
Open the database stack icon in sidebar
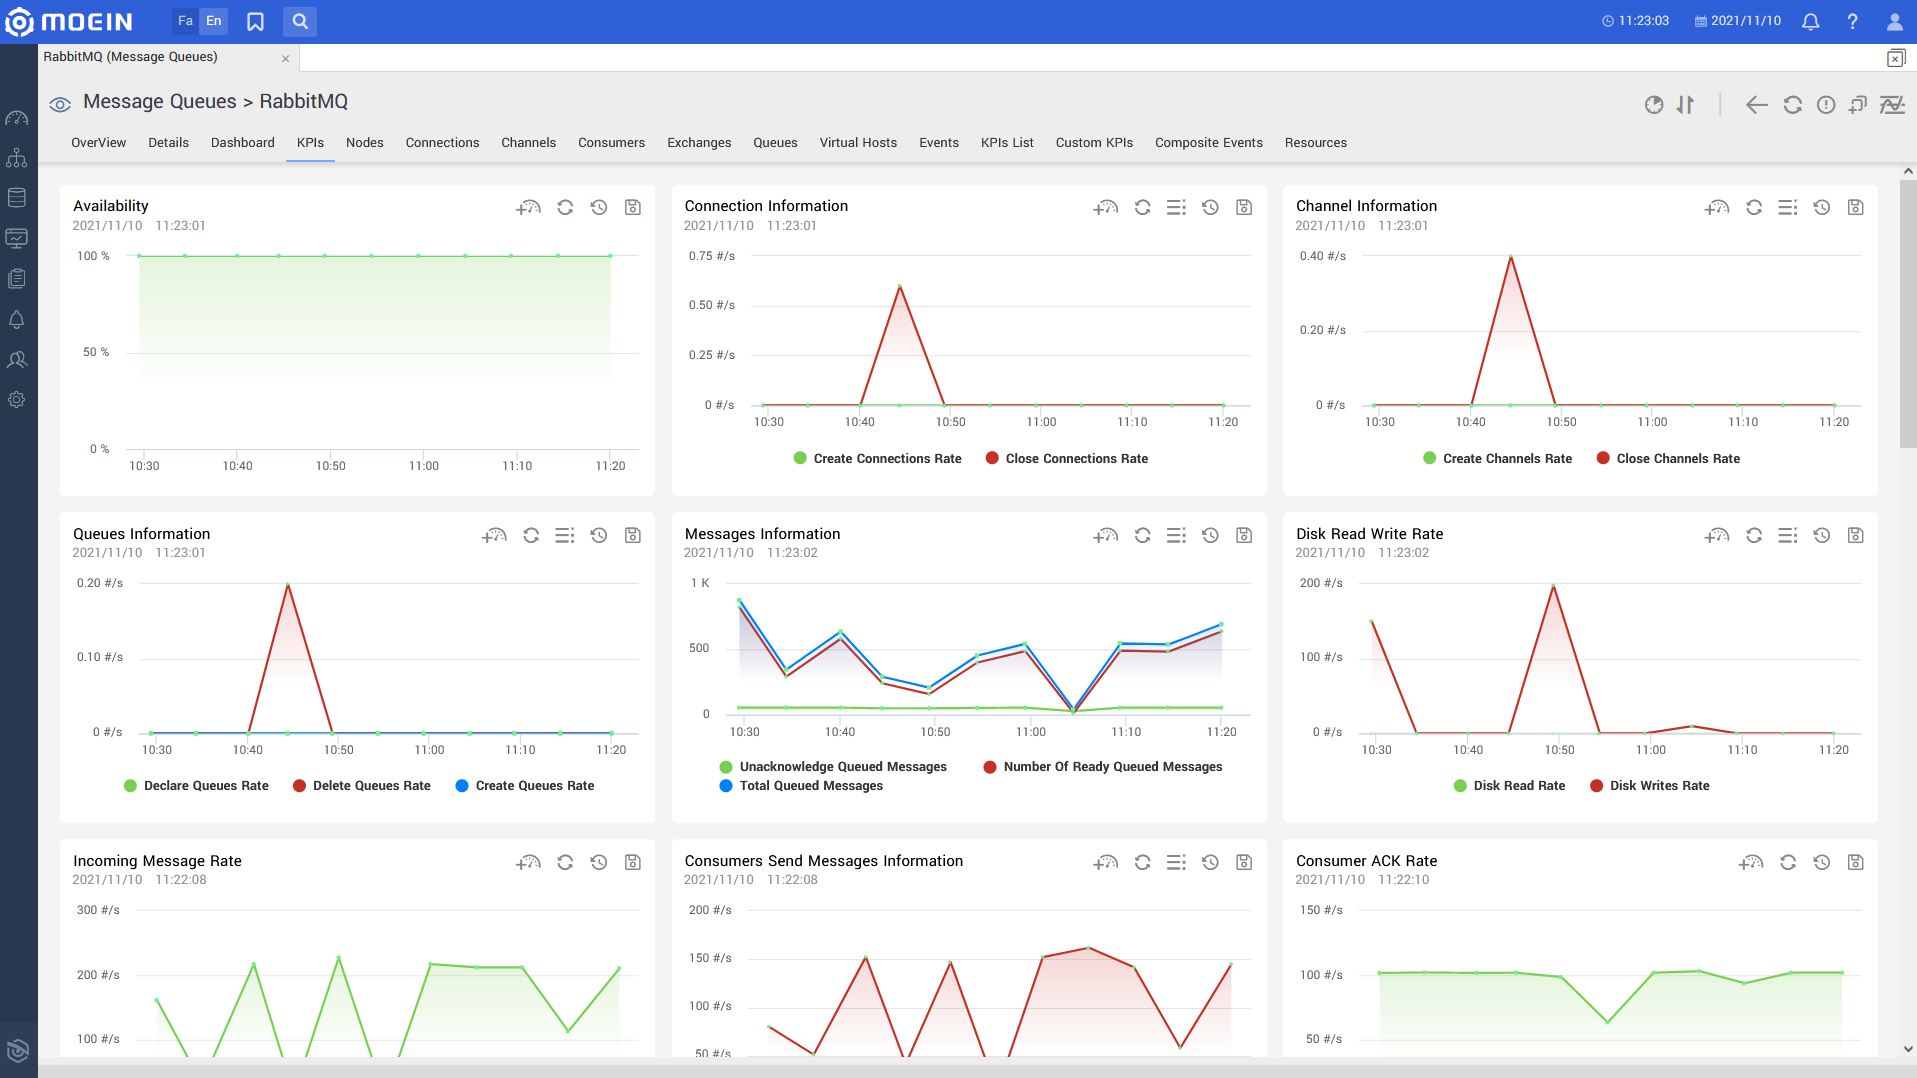17,198
